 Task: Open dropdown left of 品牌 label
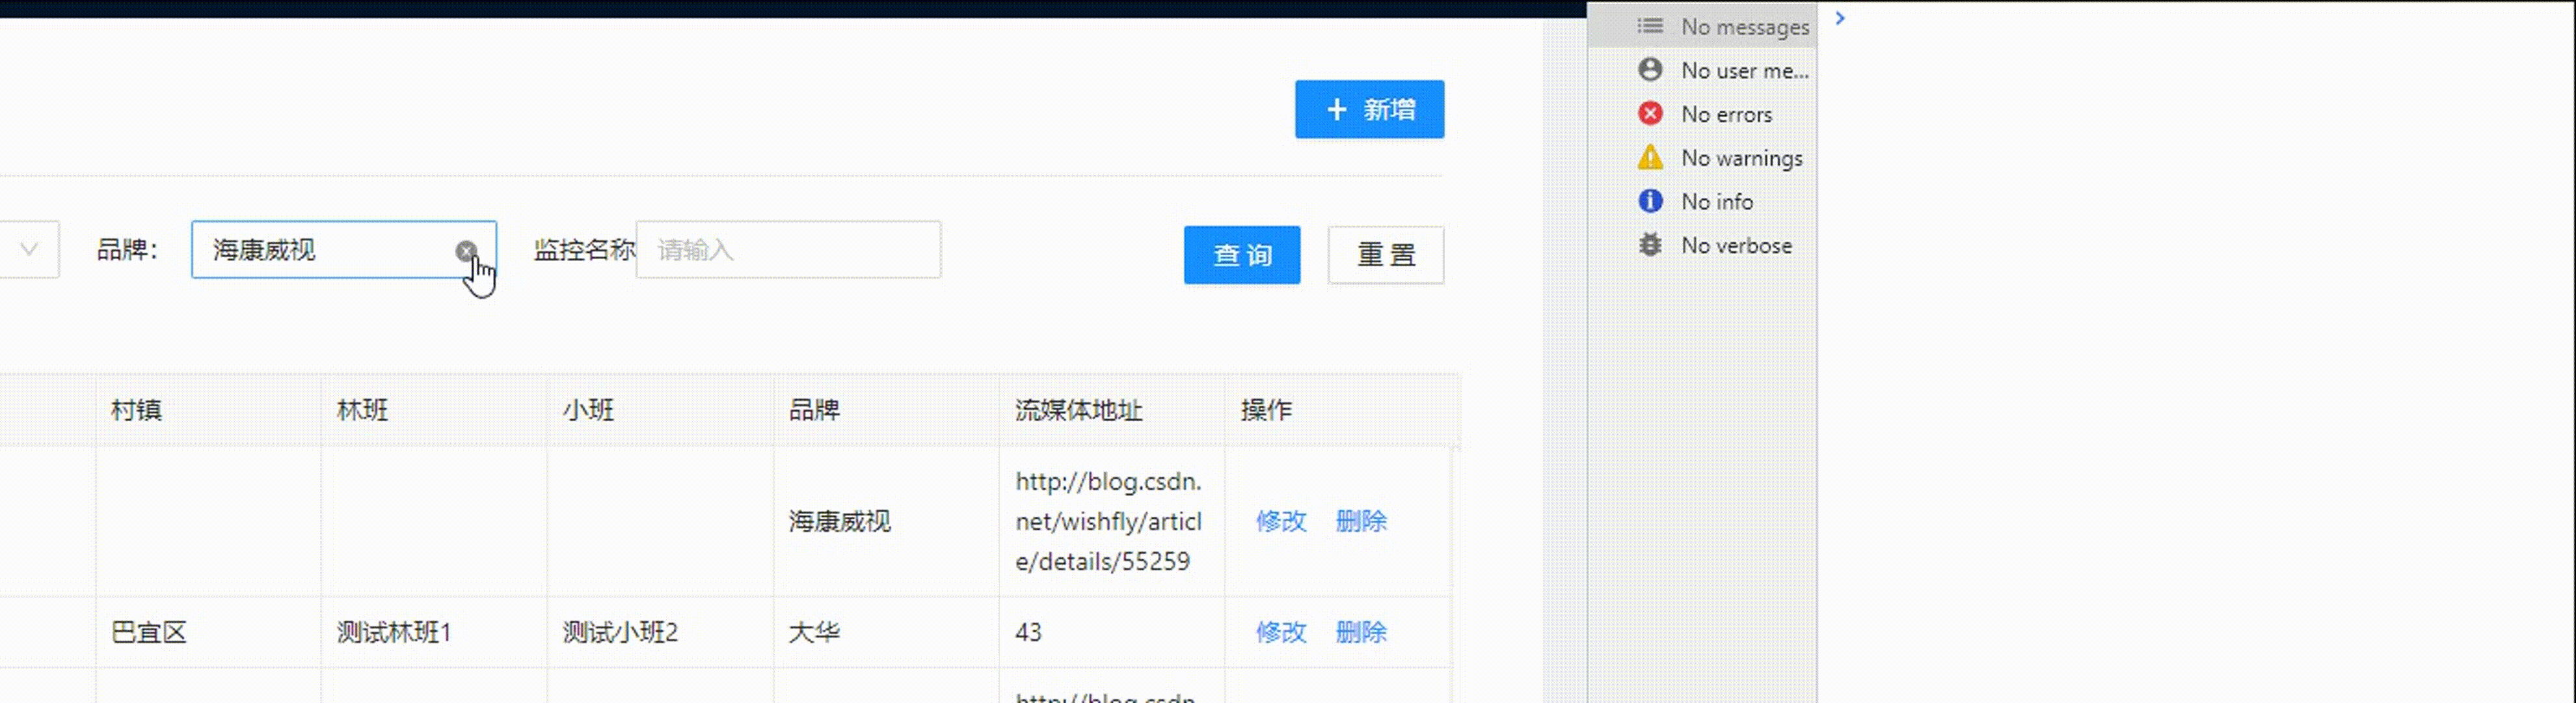pyautogui.click(x=29, y=249)
